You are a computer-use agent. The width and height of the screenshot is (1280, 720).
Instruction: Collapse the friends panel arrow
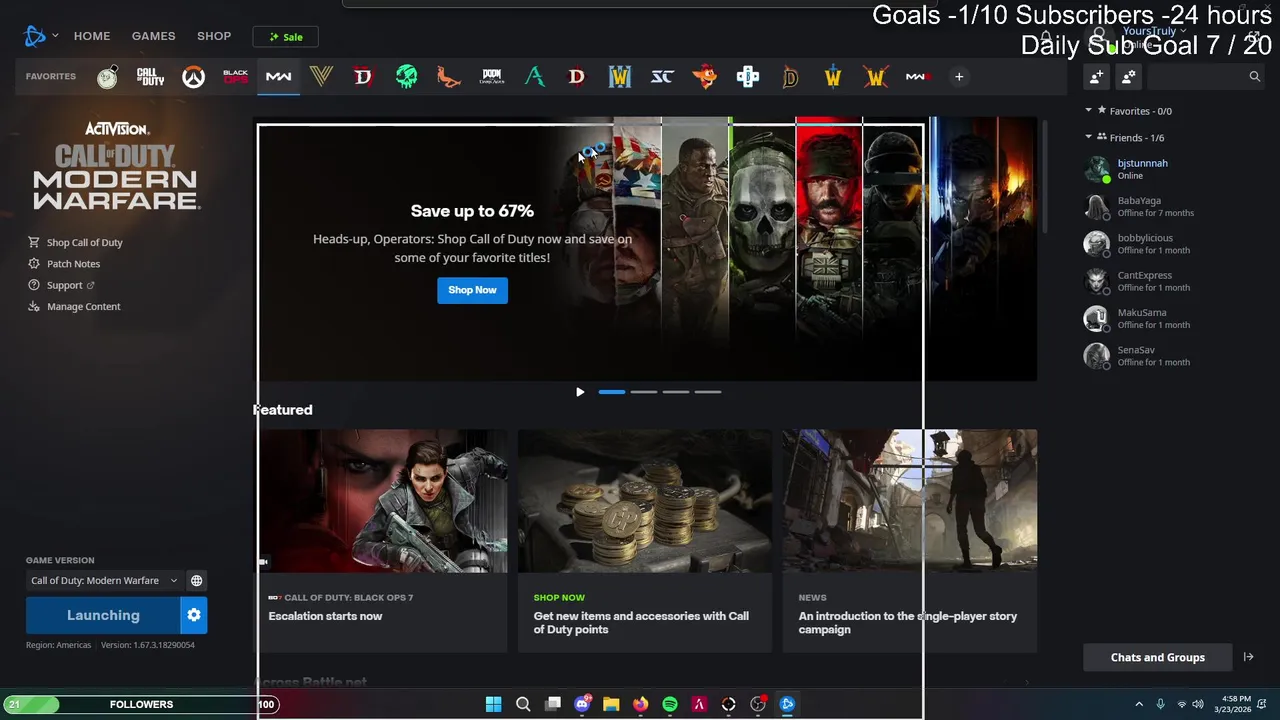tap(1248, 657)
